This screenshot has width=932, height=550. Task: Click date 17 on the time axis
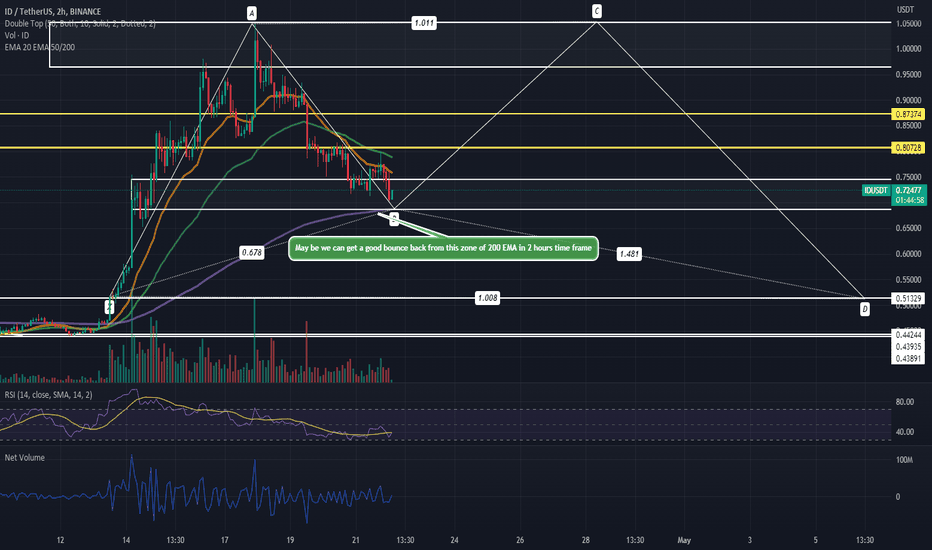click(225, 540)
